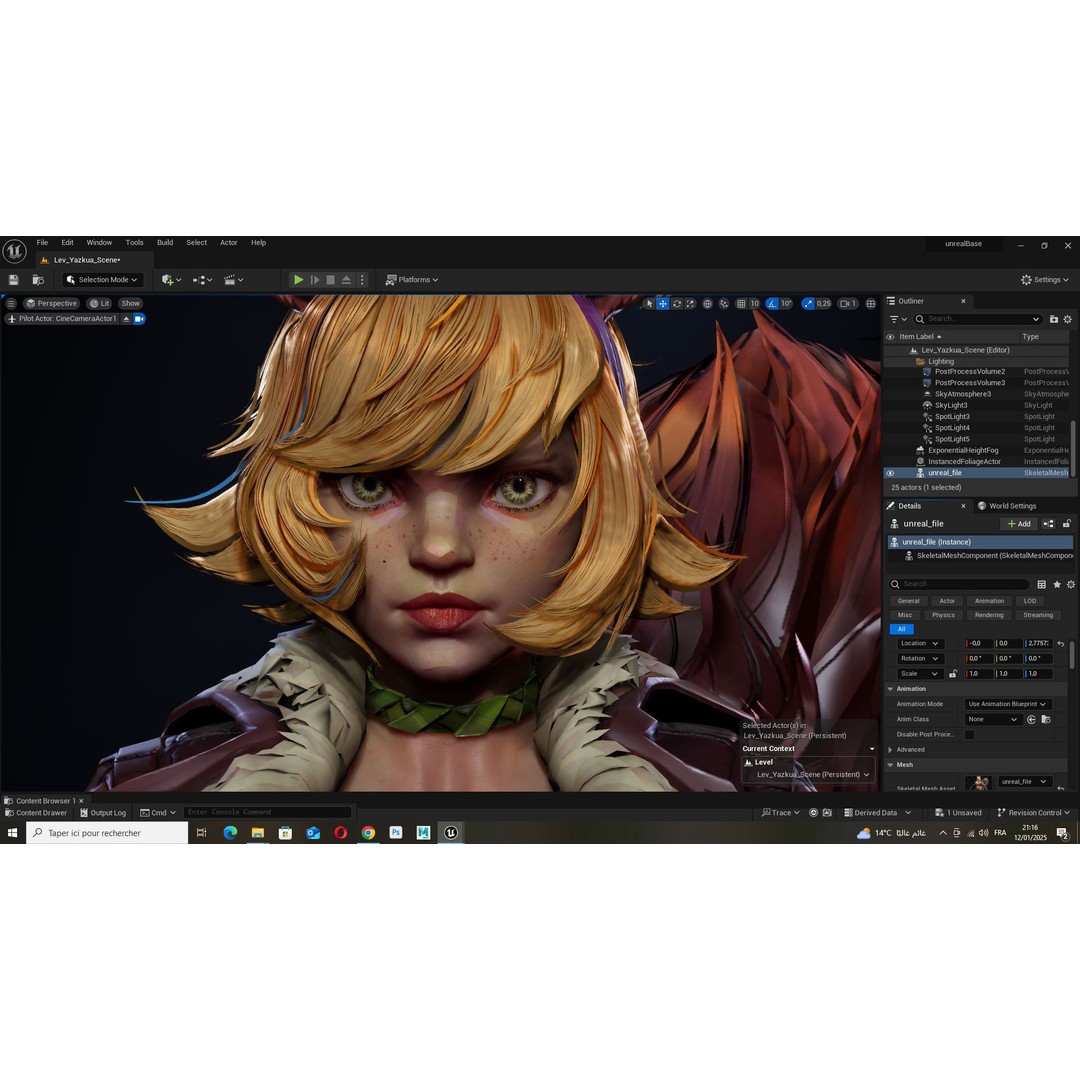Open play mode options with three dots
The width and height of the screenshot is (1080, 1080).
pyautogui.click(x=362, y=280)
